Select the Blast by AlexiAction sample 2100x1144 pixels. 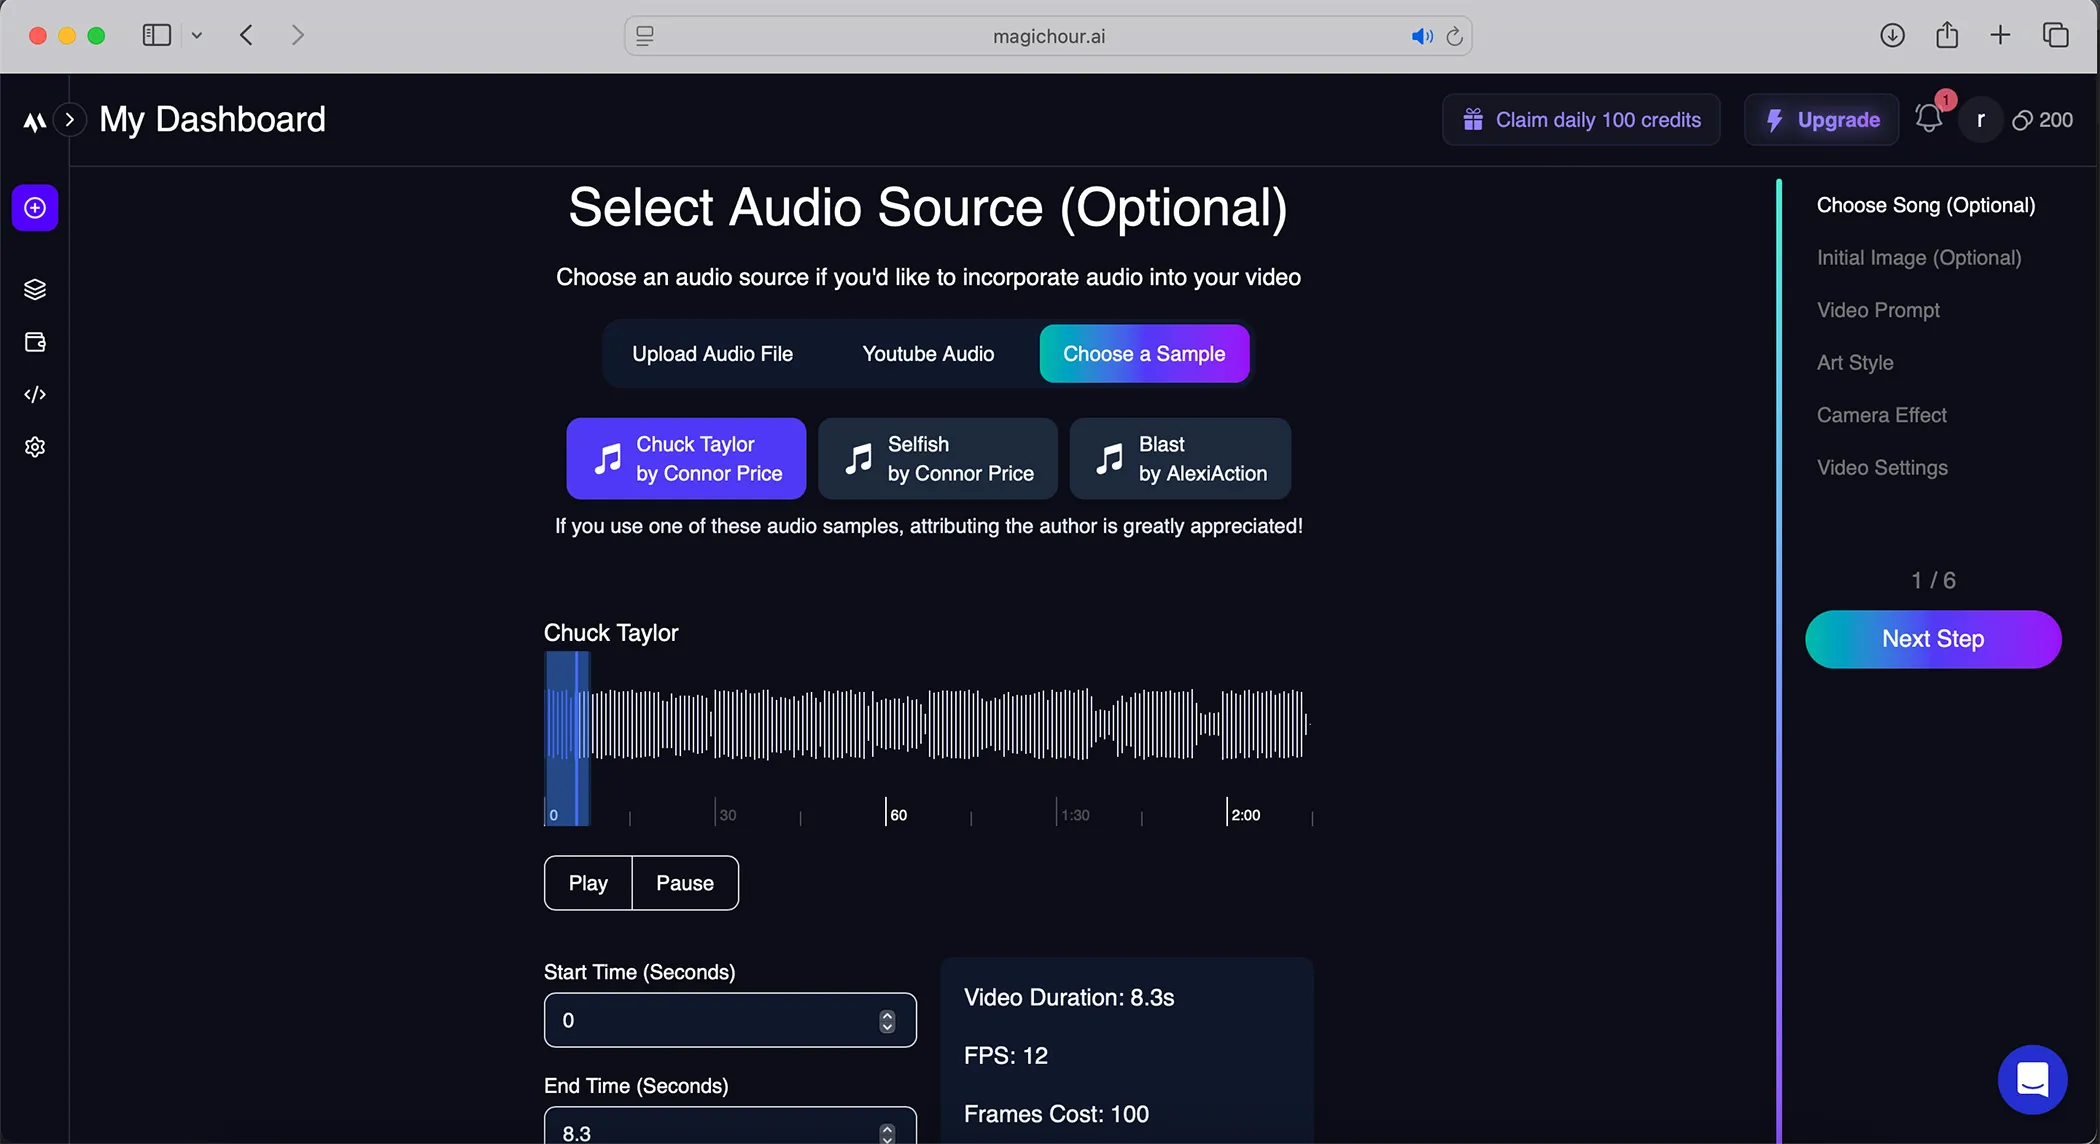1179,458
